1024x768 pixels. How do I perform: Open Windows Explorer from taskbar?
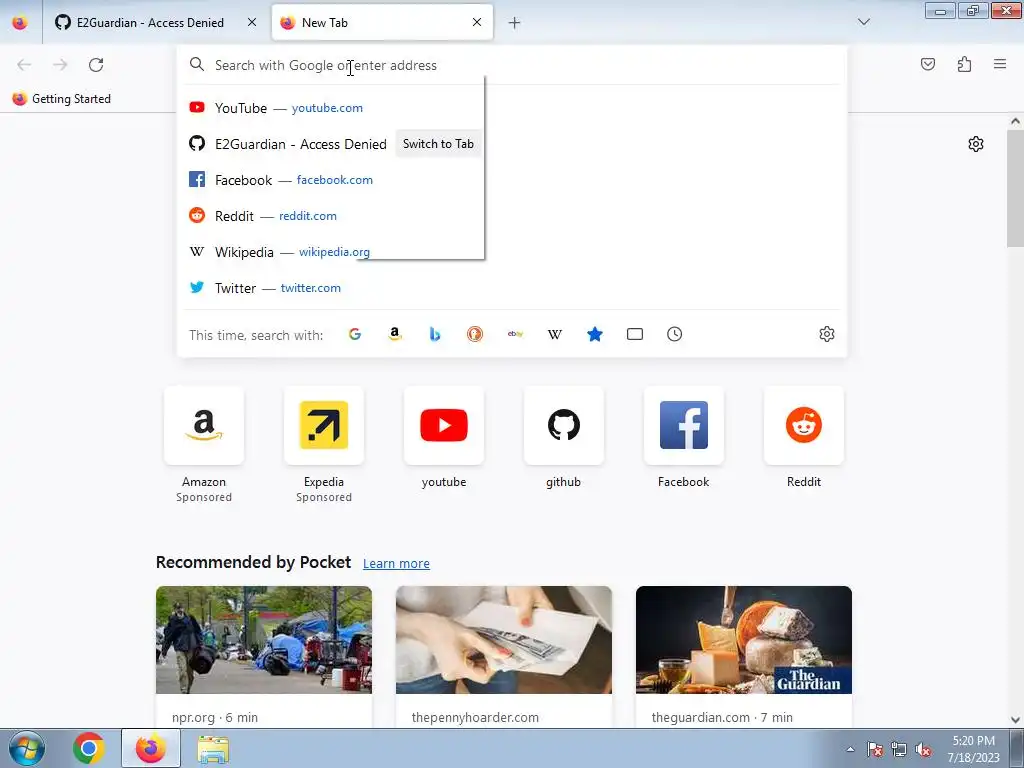click(213, 748)
